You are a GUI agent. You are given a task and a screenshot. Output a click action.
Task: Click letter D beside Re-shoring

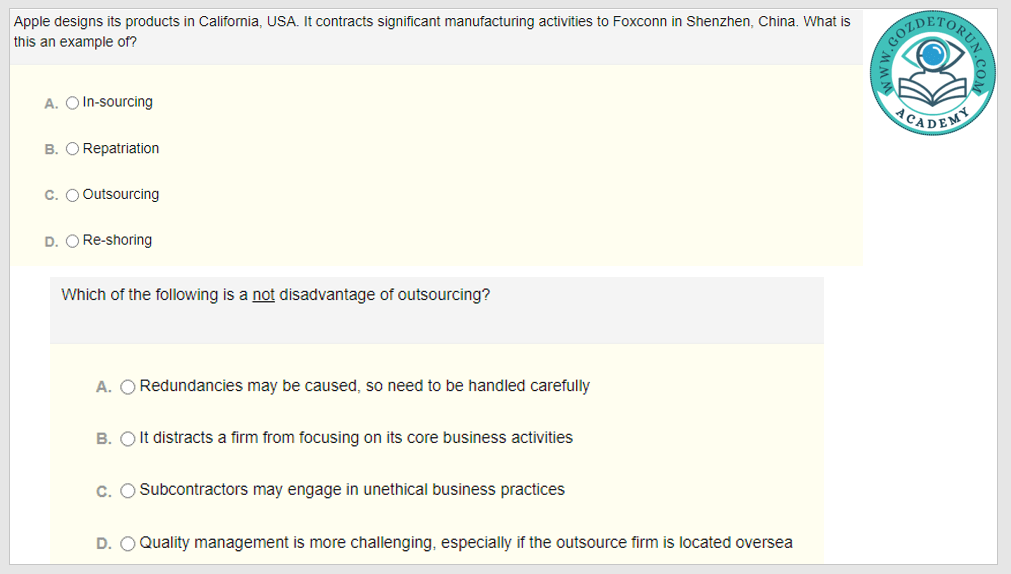[50, 241]
